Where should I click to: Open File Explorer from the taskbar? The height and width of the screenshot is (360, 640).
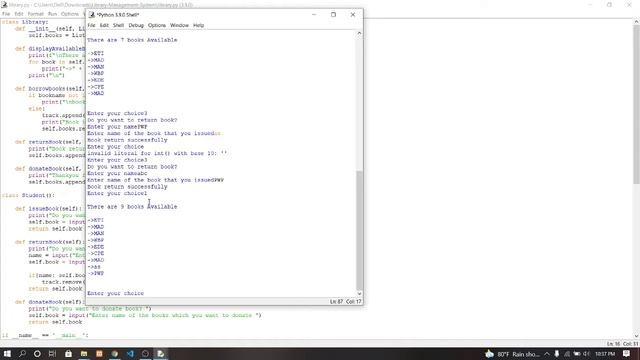[x=84, y=354]
